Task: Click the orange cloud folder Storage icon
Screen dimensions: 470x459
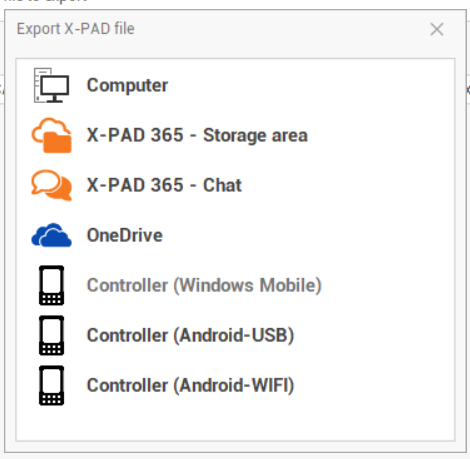Action: [x=51, y=135]
